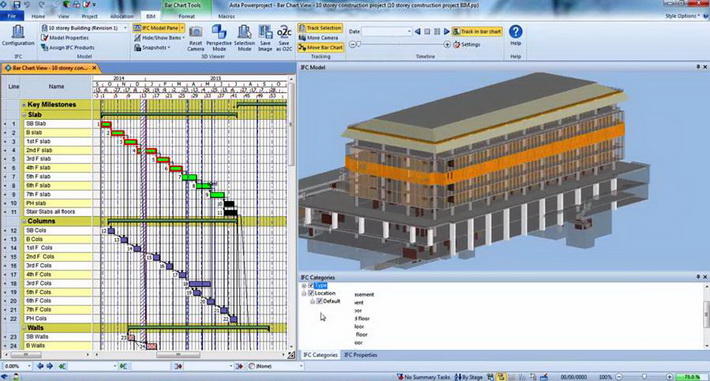Click By Stage in status bar
The image size is (710, 381).
pyautogui.click(x=469, y=377)
